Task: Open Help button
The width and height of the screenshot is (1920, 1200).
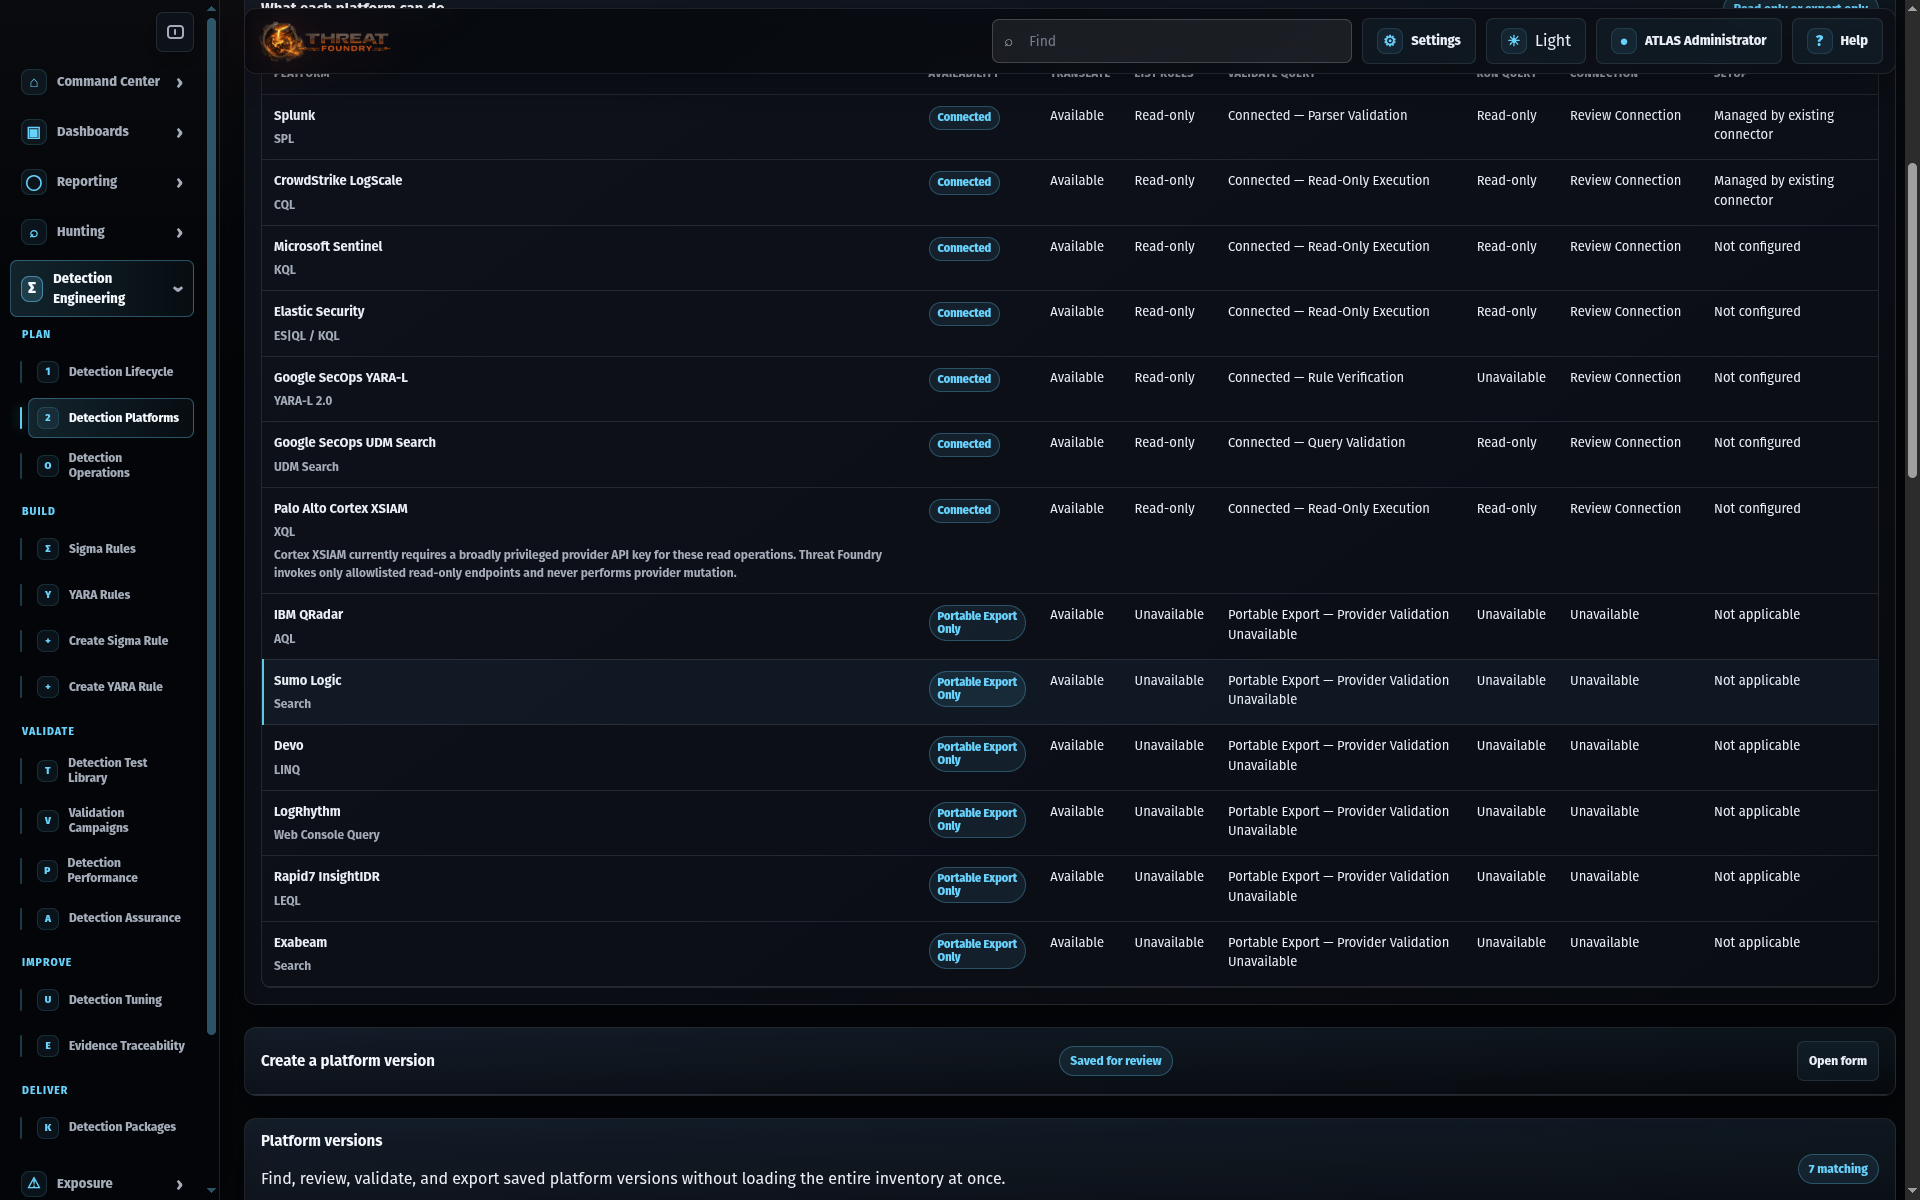Action: click(1837, 41)
